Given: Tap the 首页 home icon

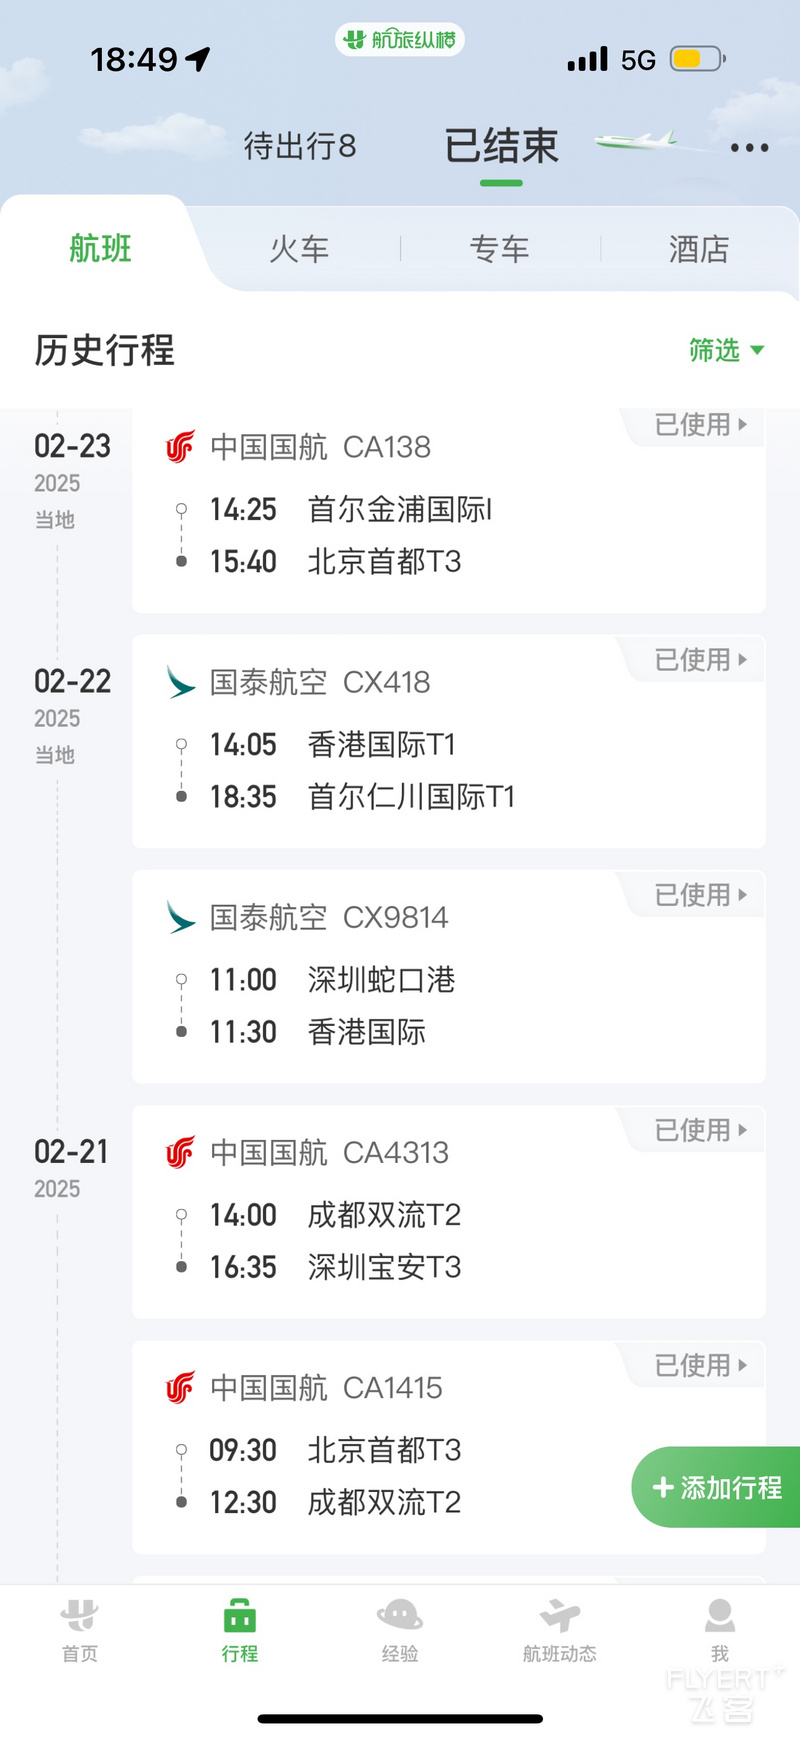Looking at the screenshot, I should (x=80, y=1615).
